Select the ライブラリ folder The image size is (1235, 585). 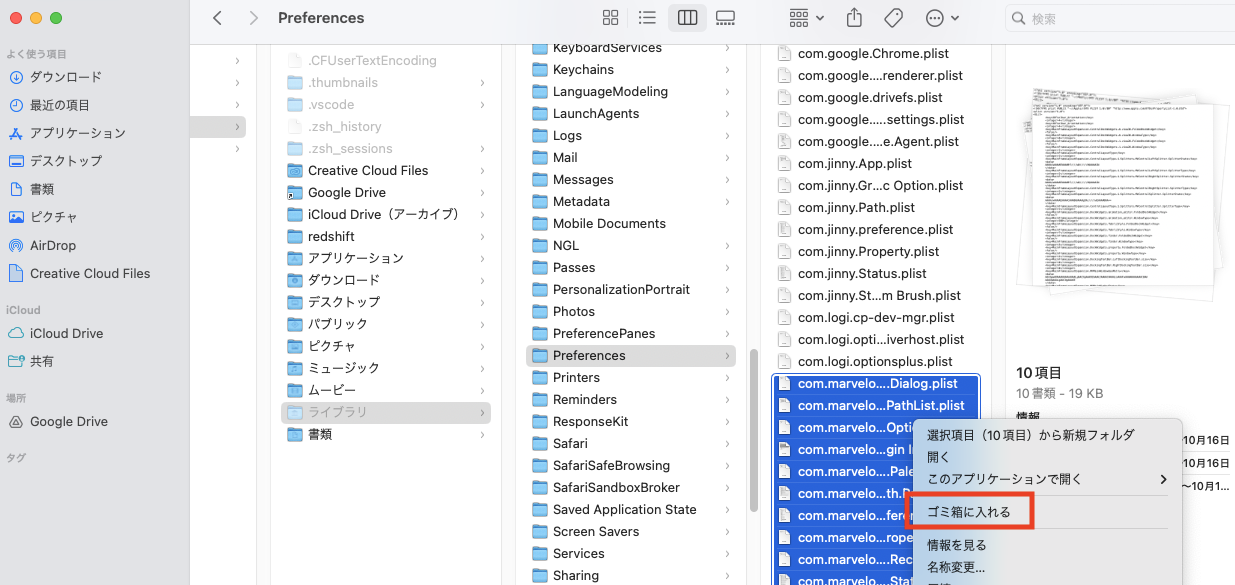point(386,412)
